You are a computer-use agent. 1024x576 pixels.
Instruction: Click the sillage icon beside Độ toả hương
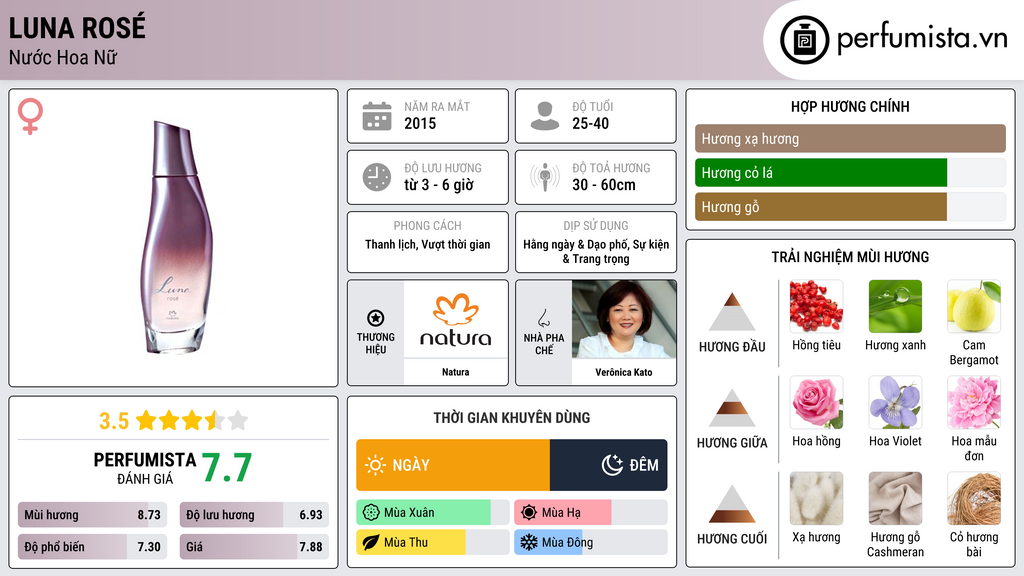(545, 177)
